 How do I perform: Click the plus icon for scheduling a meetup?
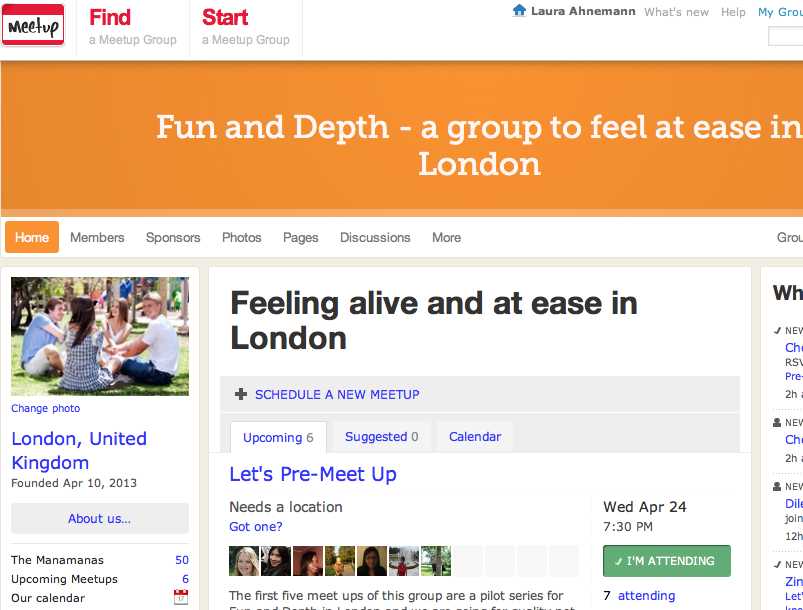tap(241, 394)
